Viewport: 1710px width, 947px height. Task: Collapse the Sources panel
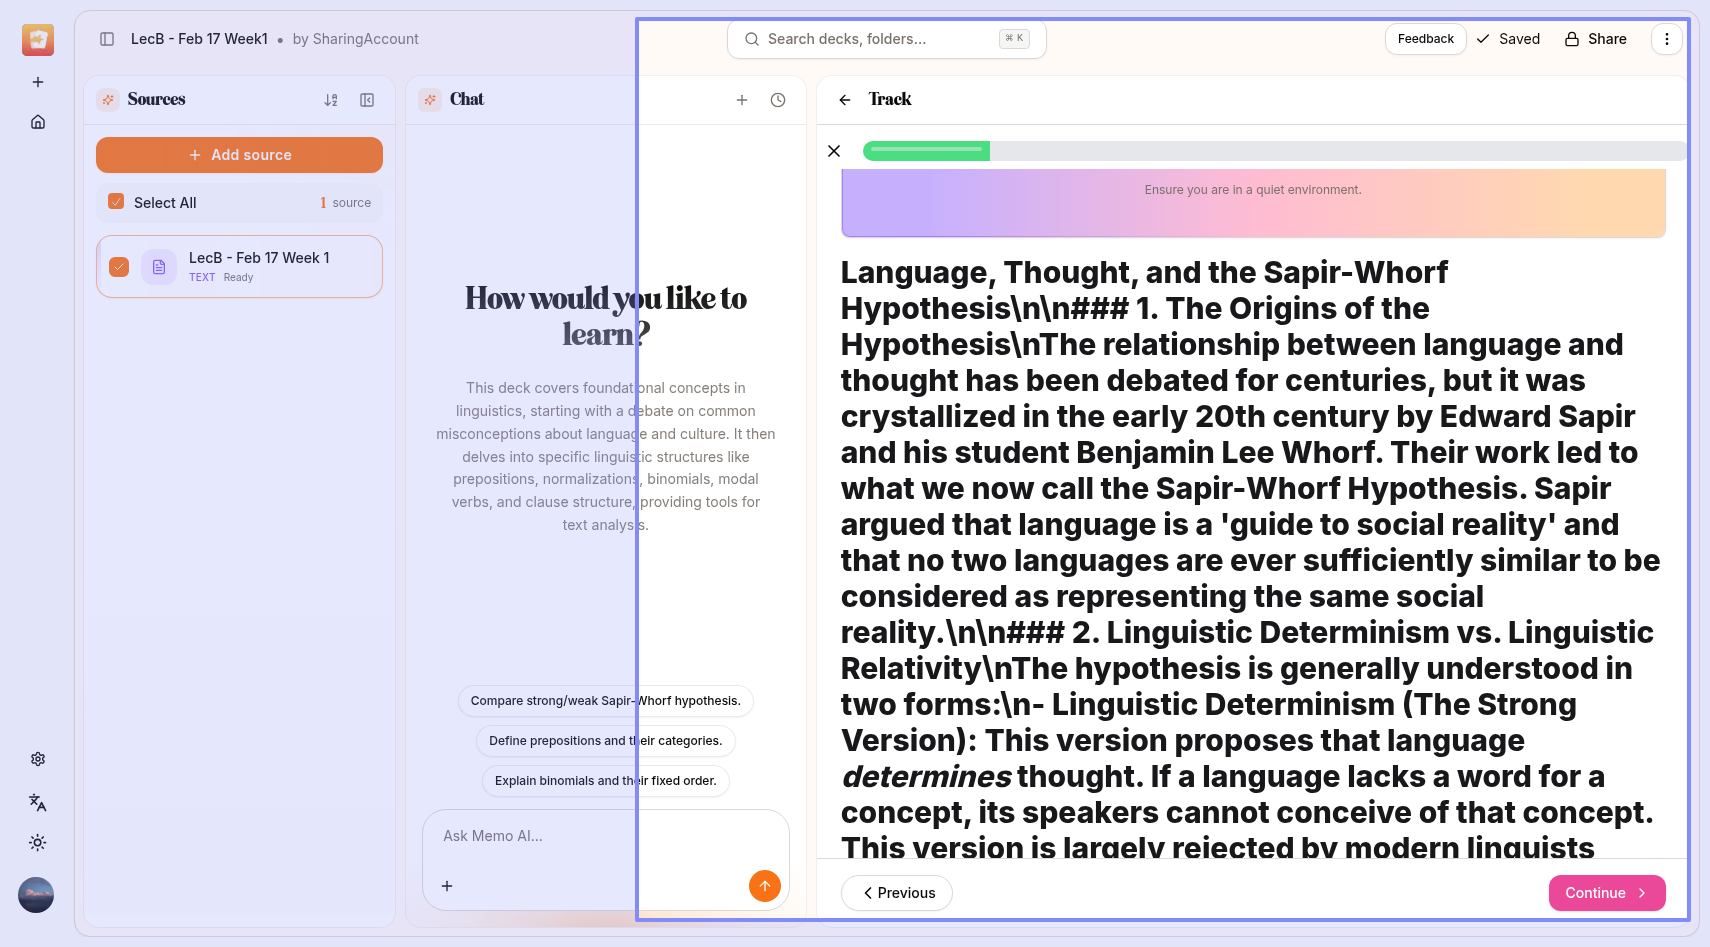pos(367,100)
